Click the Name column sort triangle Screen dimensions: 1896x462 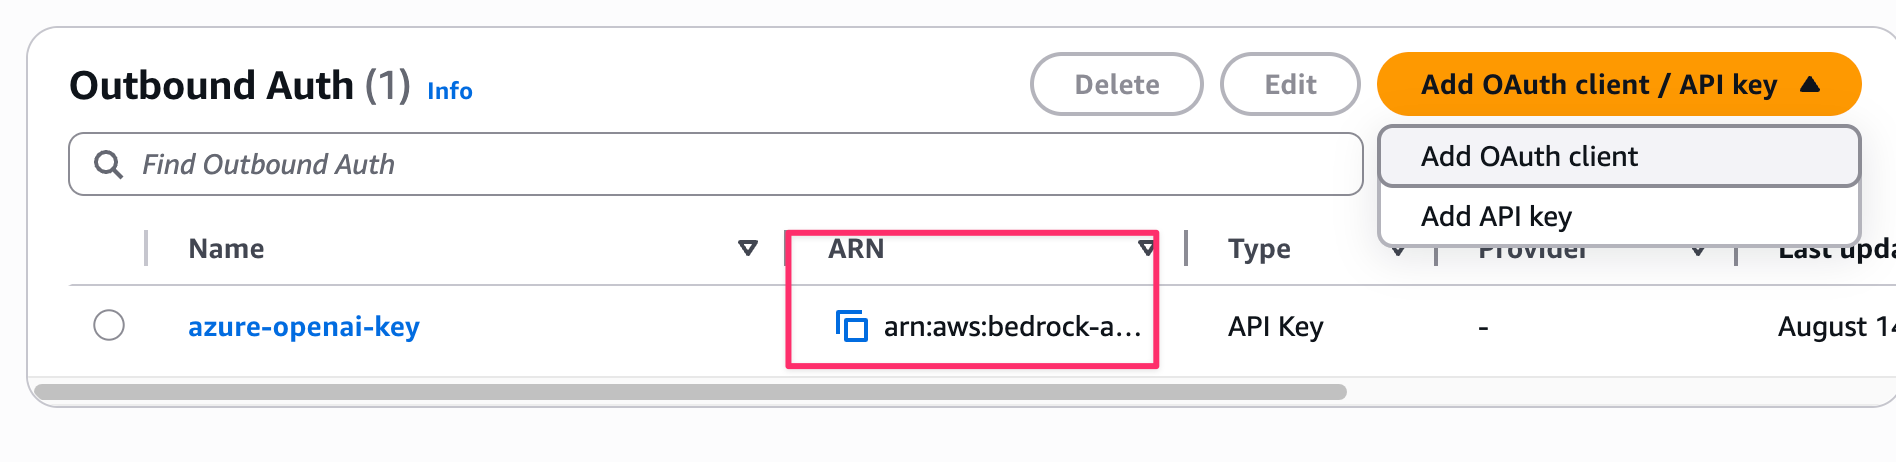pos(747,248)
